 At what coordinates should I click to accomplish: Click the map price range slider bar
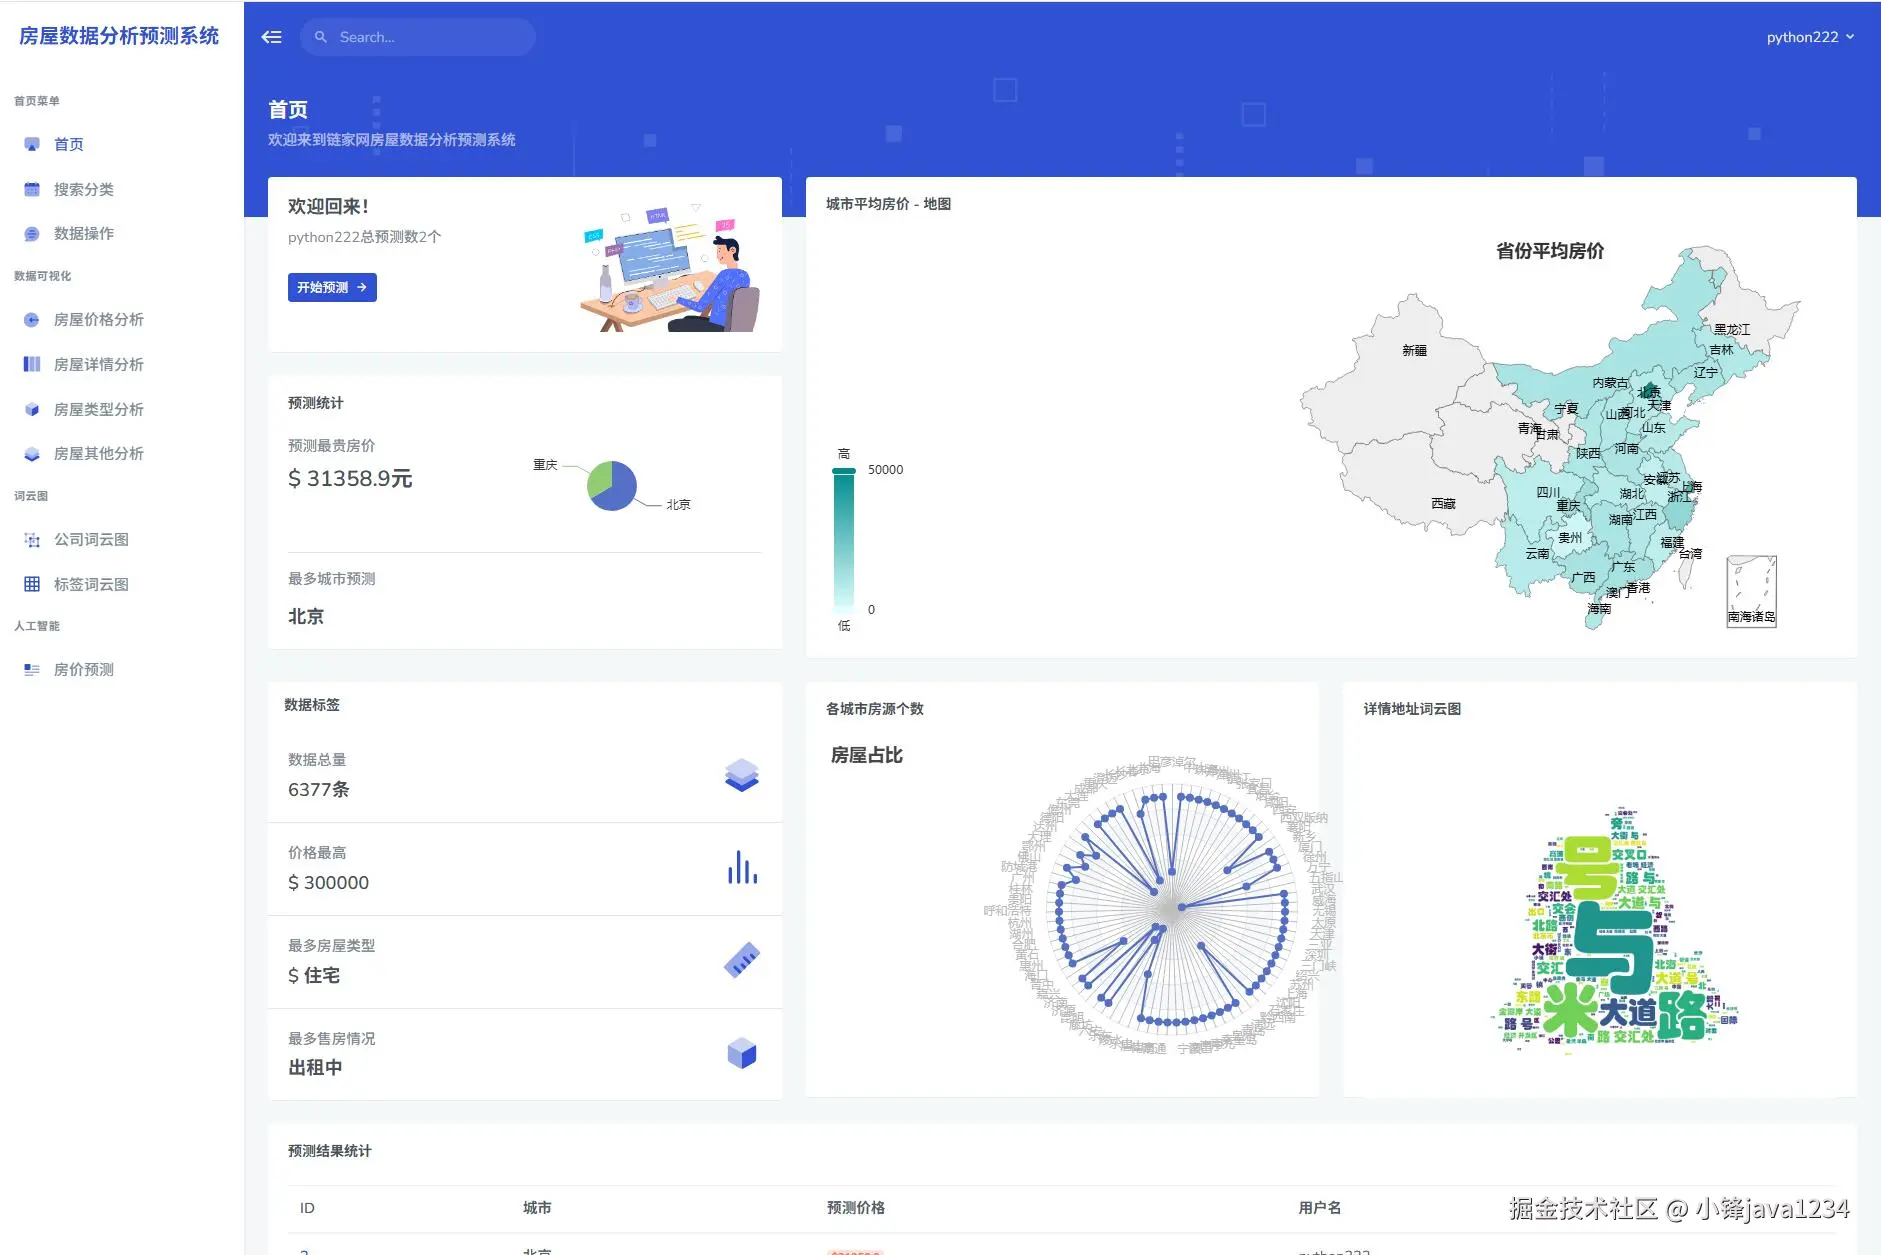[844, 539]
